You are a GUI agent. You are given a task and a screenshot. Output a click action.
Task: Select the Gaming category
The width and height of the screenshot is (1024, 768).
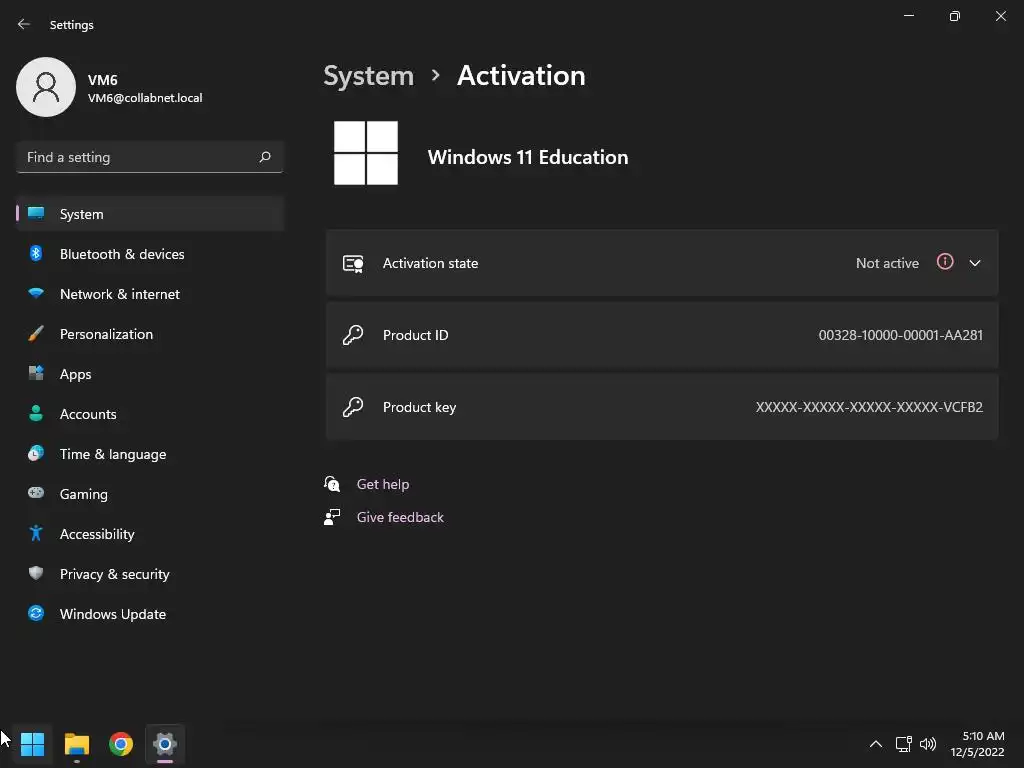click(x=150, y=493)
